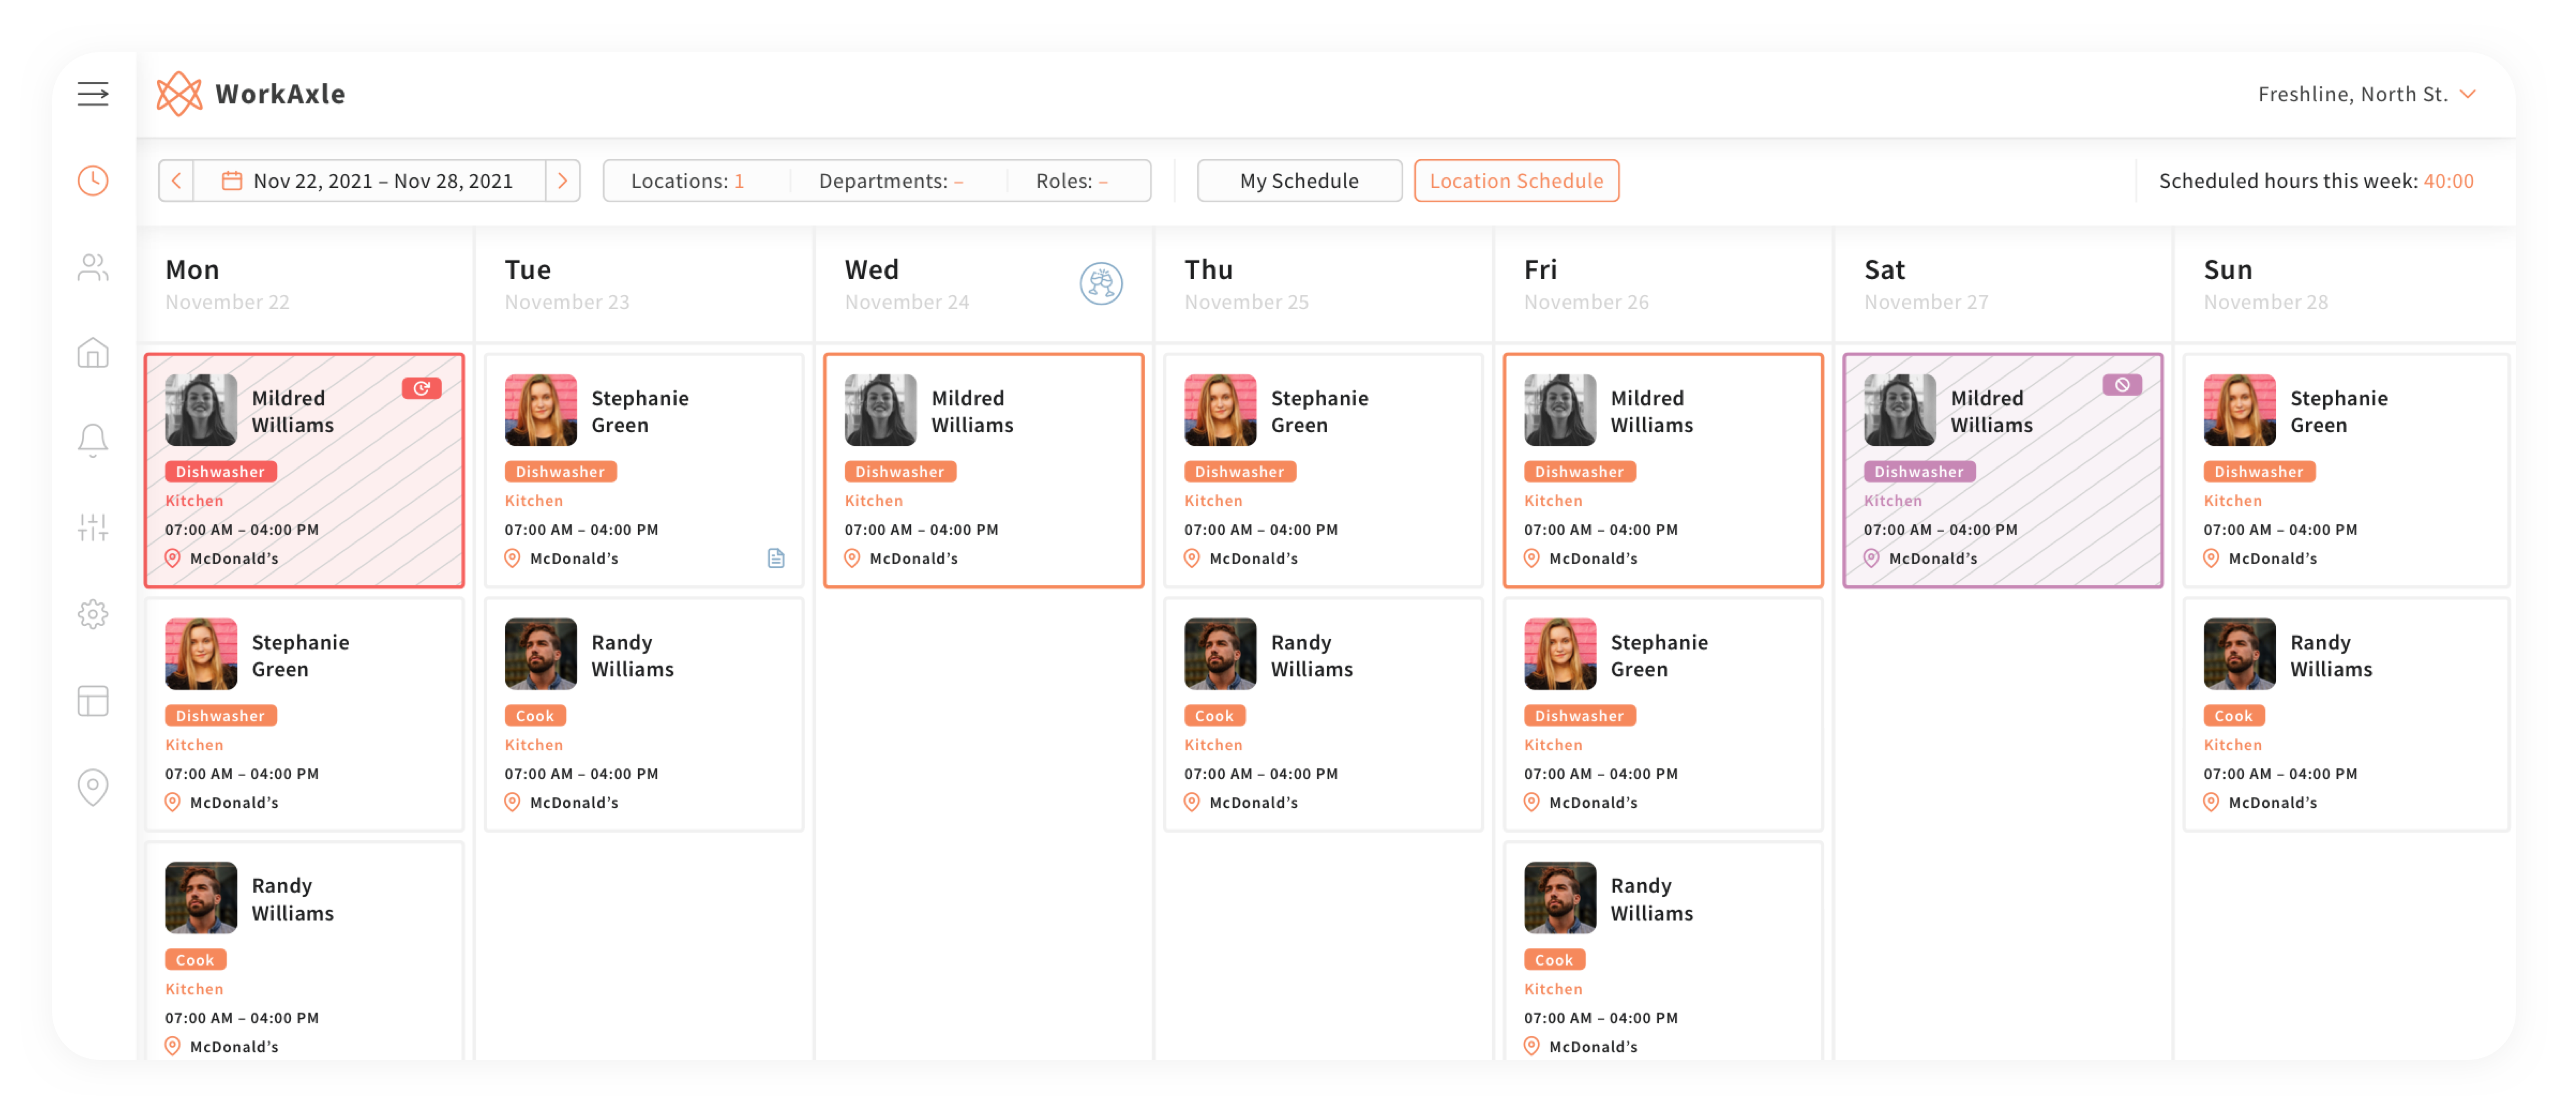Open the home sidebar icon
Screen dimensions: 2568x1112
pos(93,353)
